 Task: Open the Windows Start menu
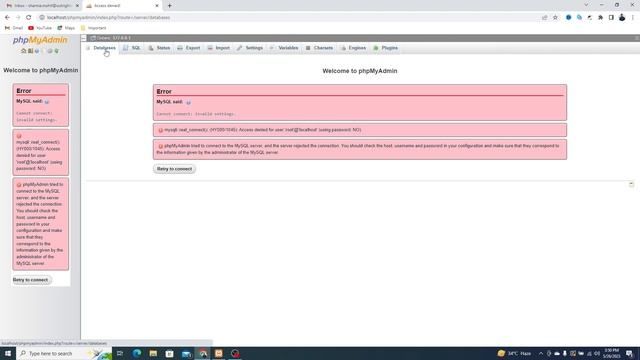(x=8, y=353)
